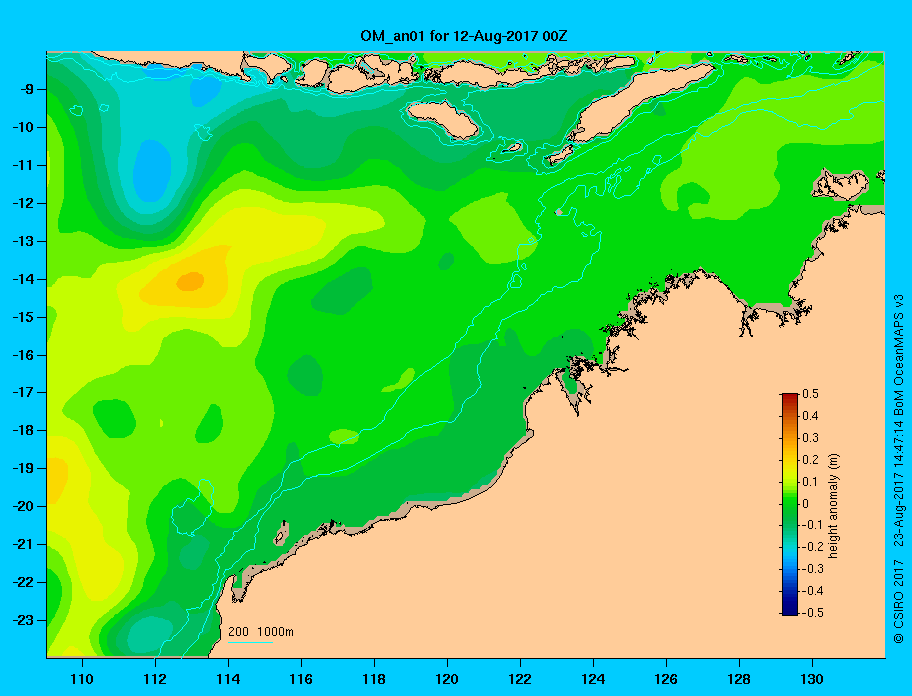
Task: Click latitude label "-12" on the vertical axis
Action: 23,204
